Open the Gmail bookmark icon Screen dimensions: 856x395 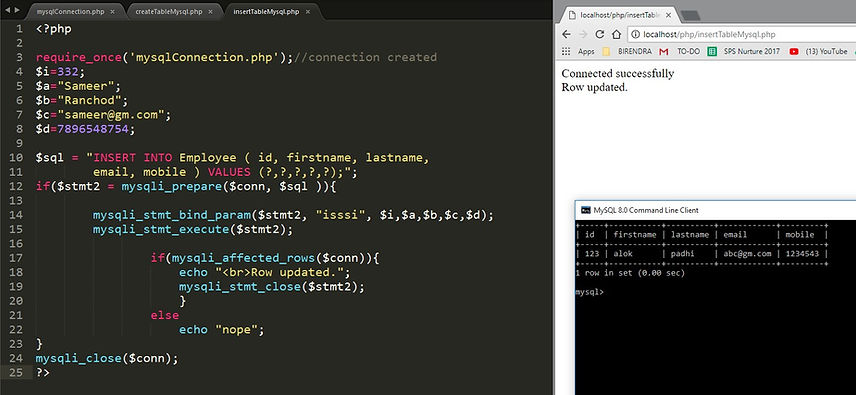(x=664, y=51)
